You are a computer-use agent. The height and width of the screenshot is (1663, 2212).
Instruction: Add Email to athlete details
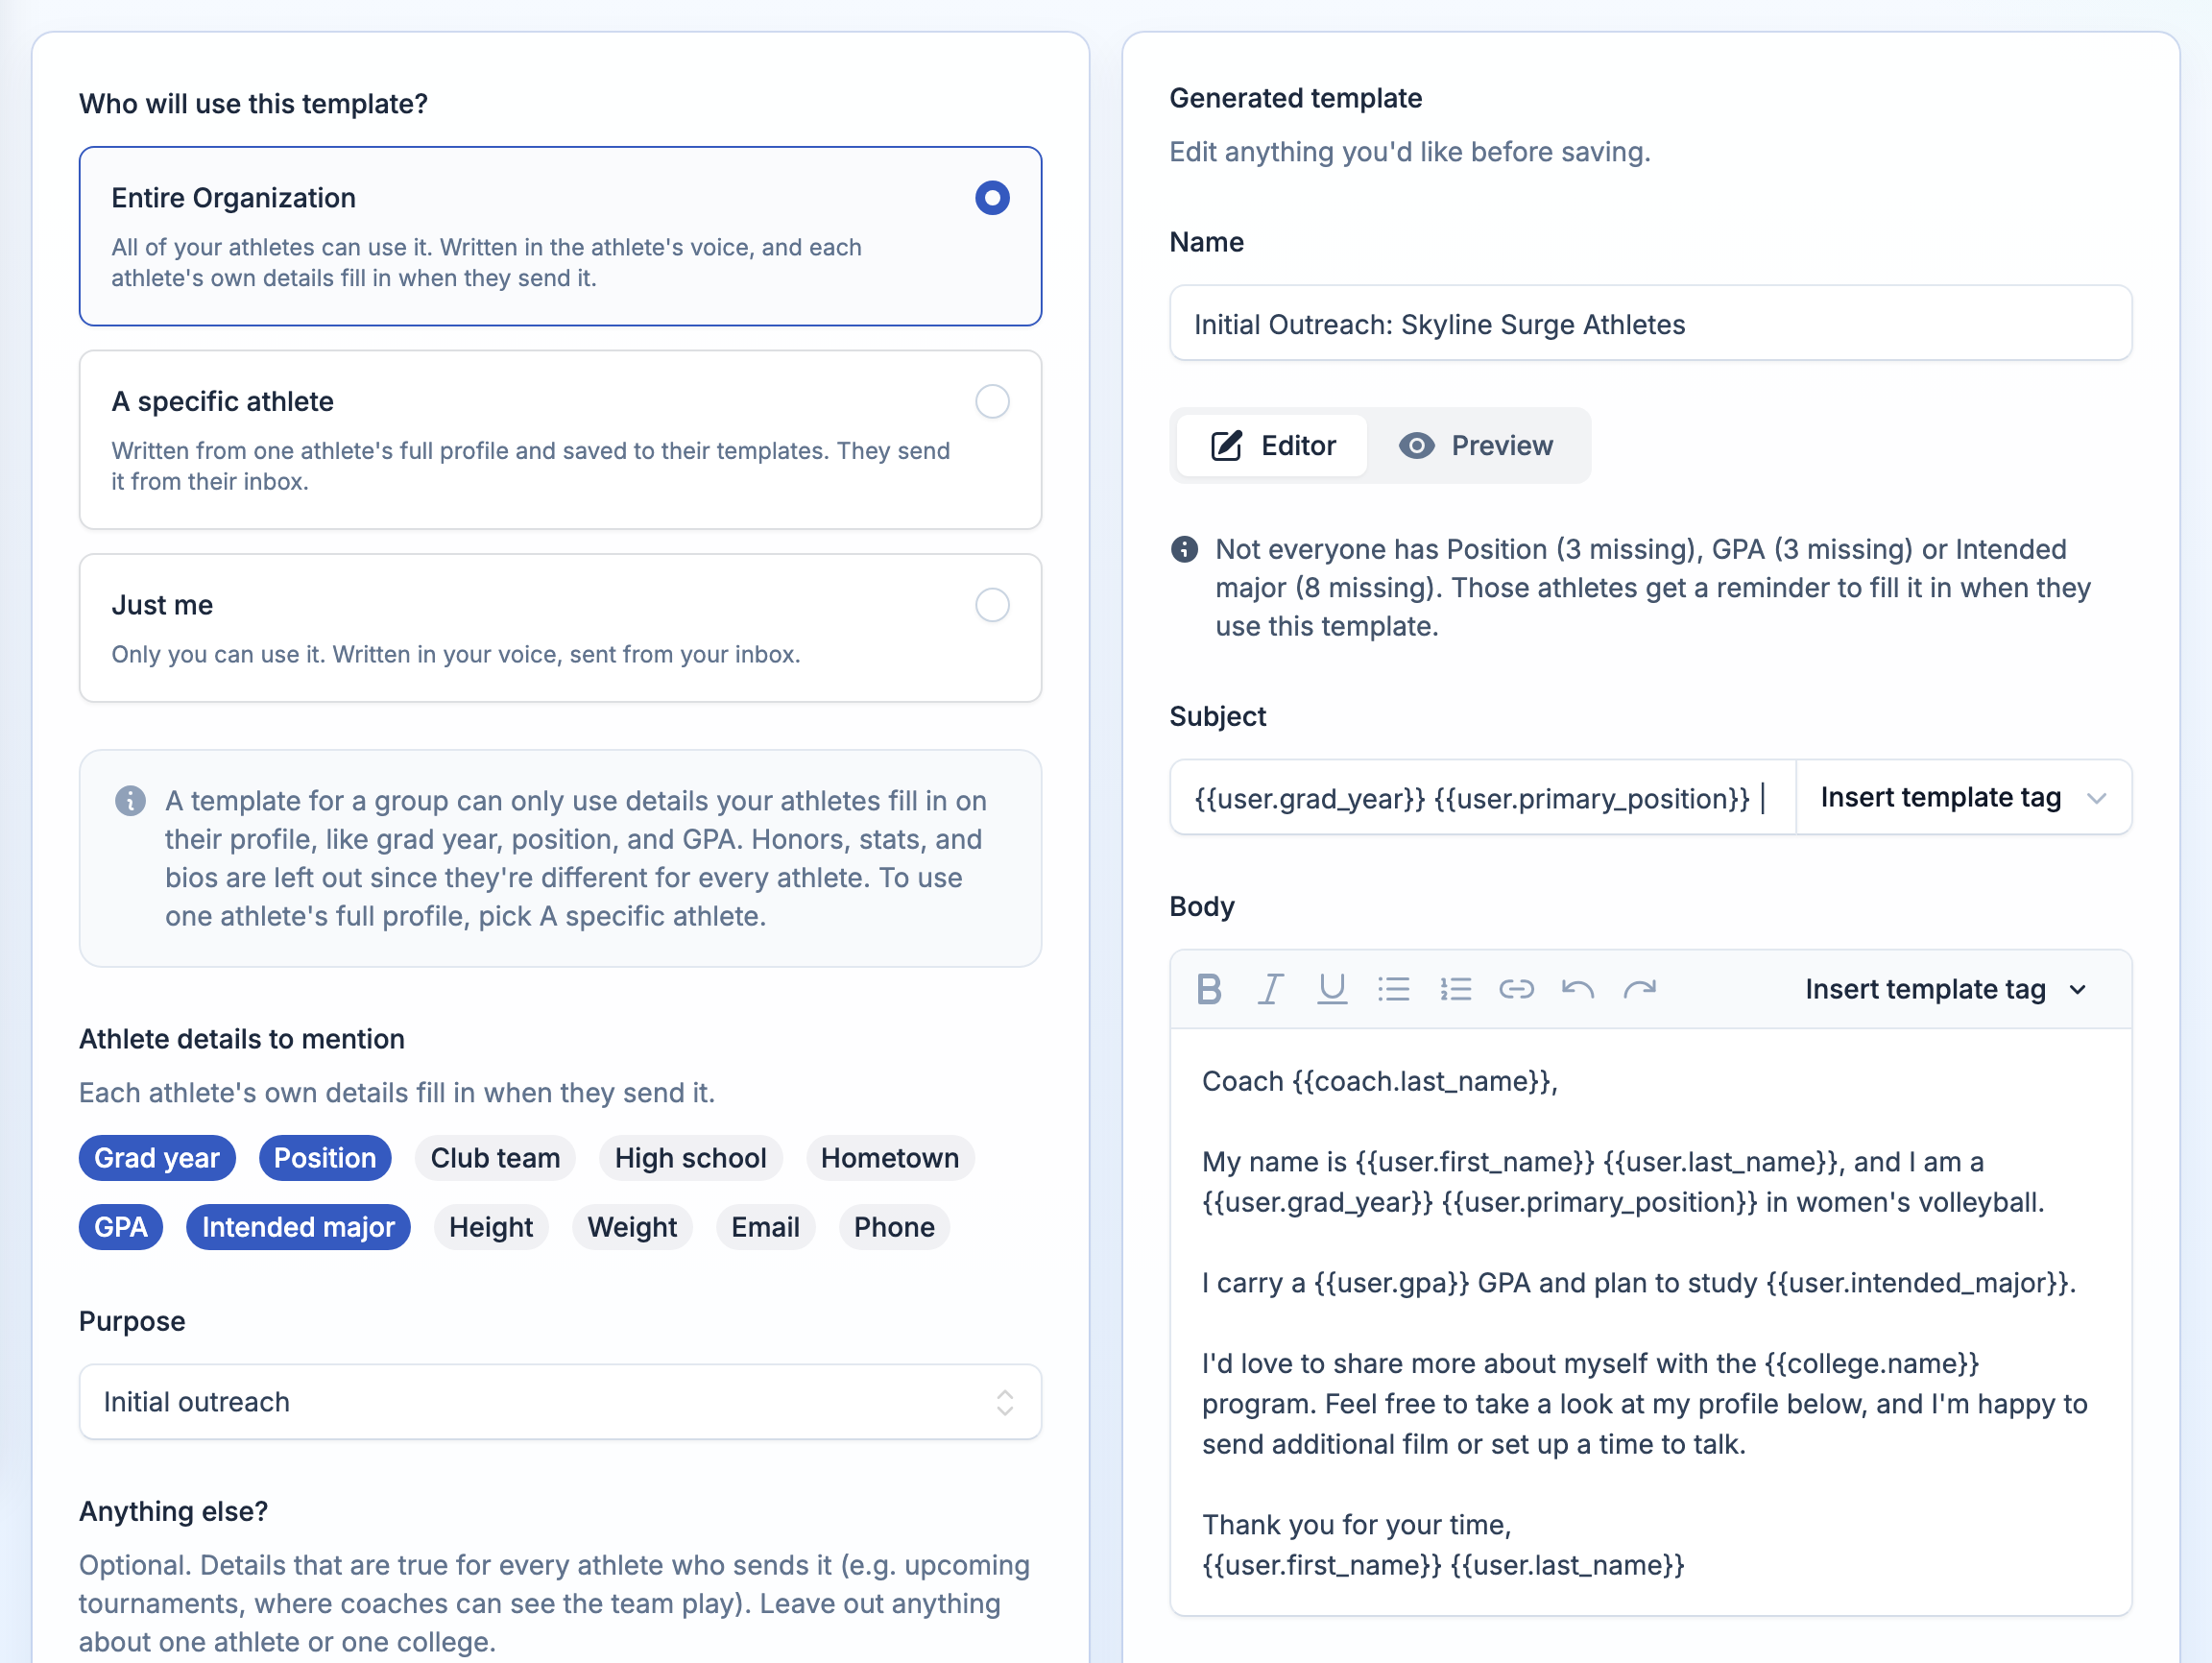[x=765, y=1227]
